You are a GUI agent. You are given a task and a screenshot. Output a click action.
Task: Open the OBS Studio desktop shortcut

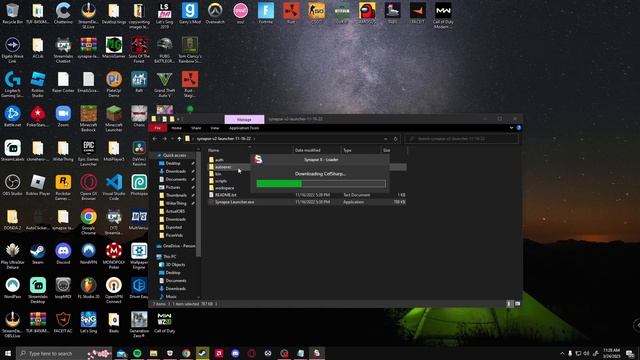12,185
